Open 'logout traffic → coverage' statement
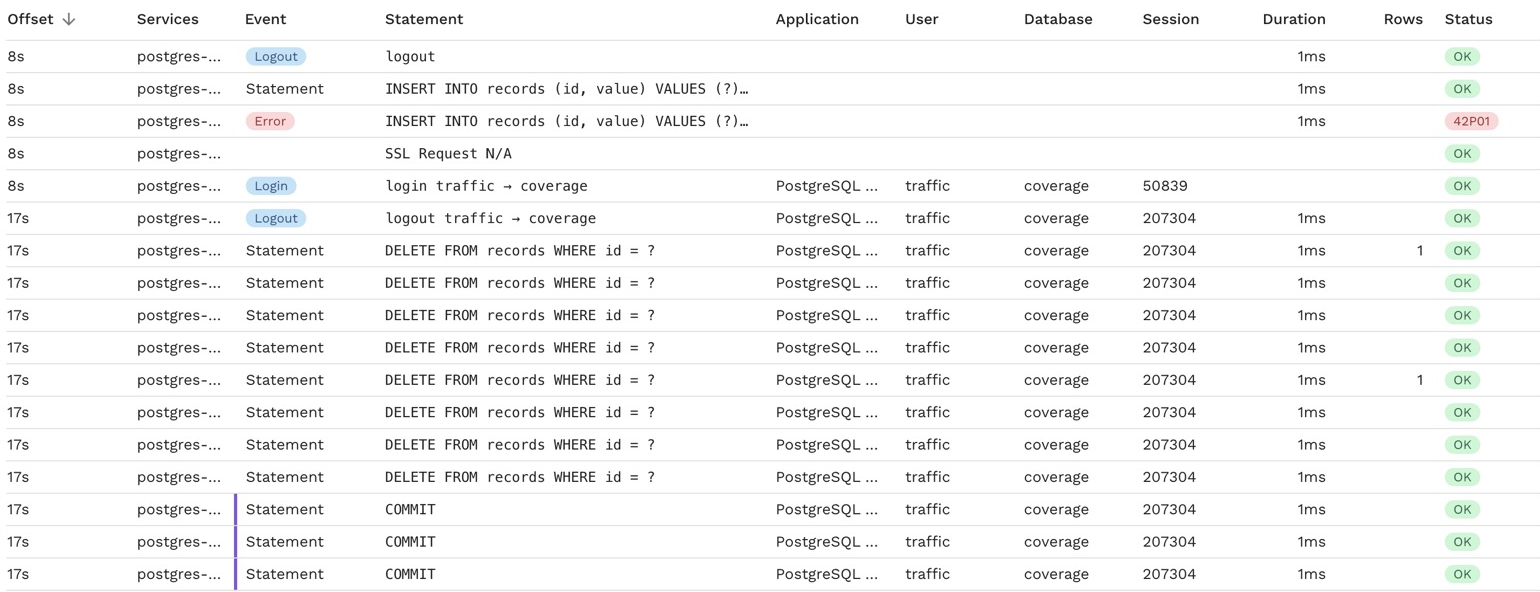The image size is (1540, 592). tap(490, 218)
